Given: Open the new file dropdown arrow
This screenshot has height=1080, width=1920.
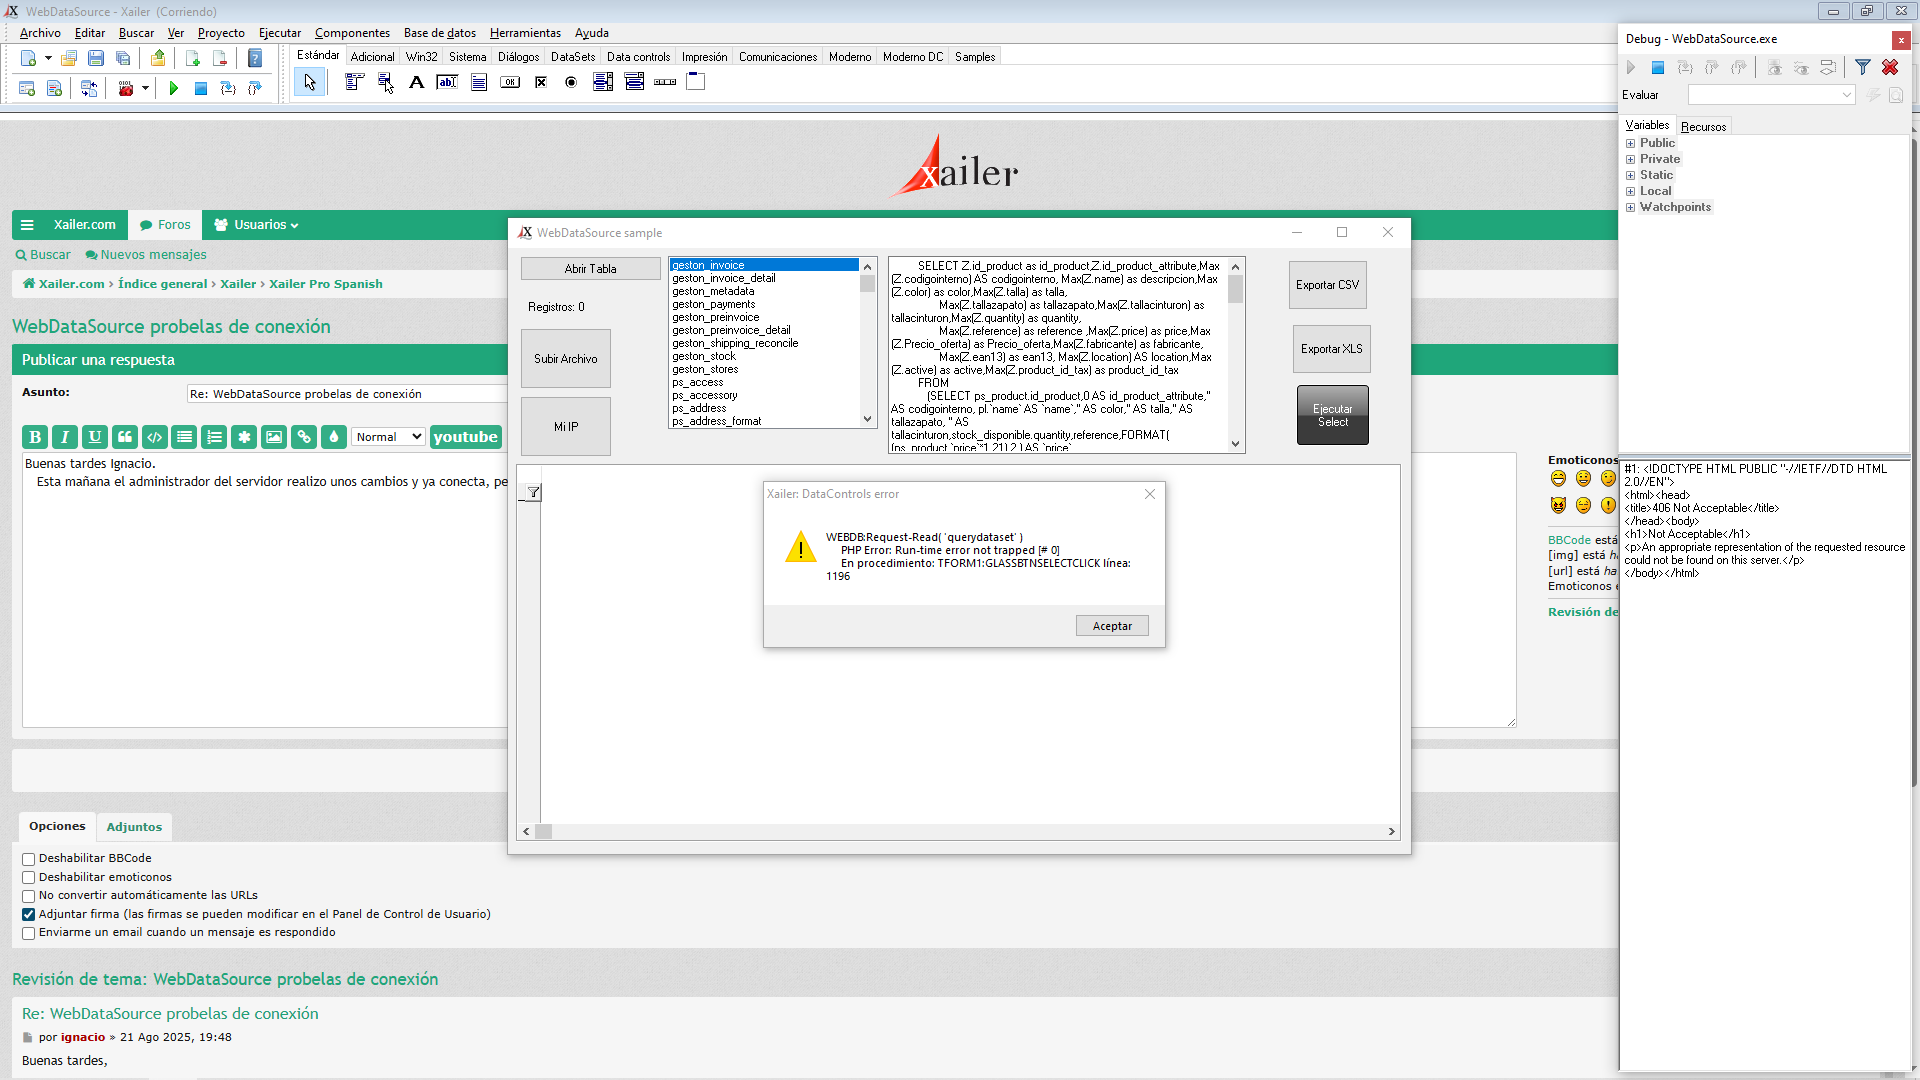Looking at the screenshot, I should tap(48, 58).
